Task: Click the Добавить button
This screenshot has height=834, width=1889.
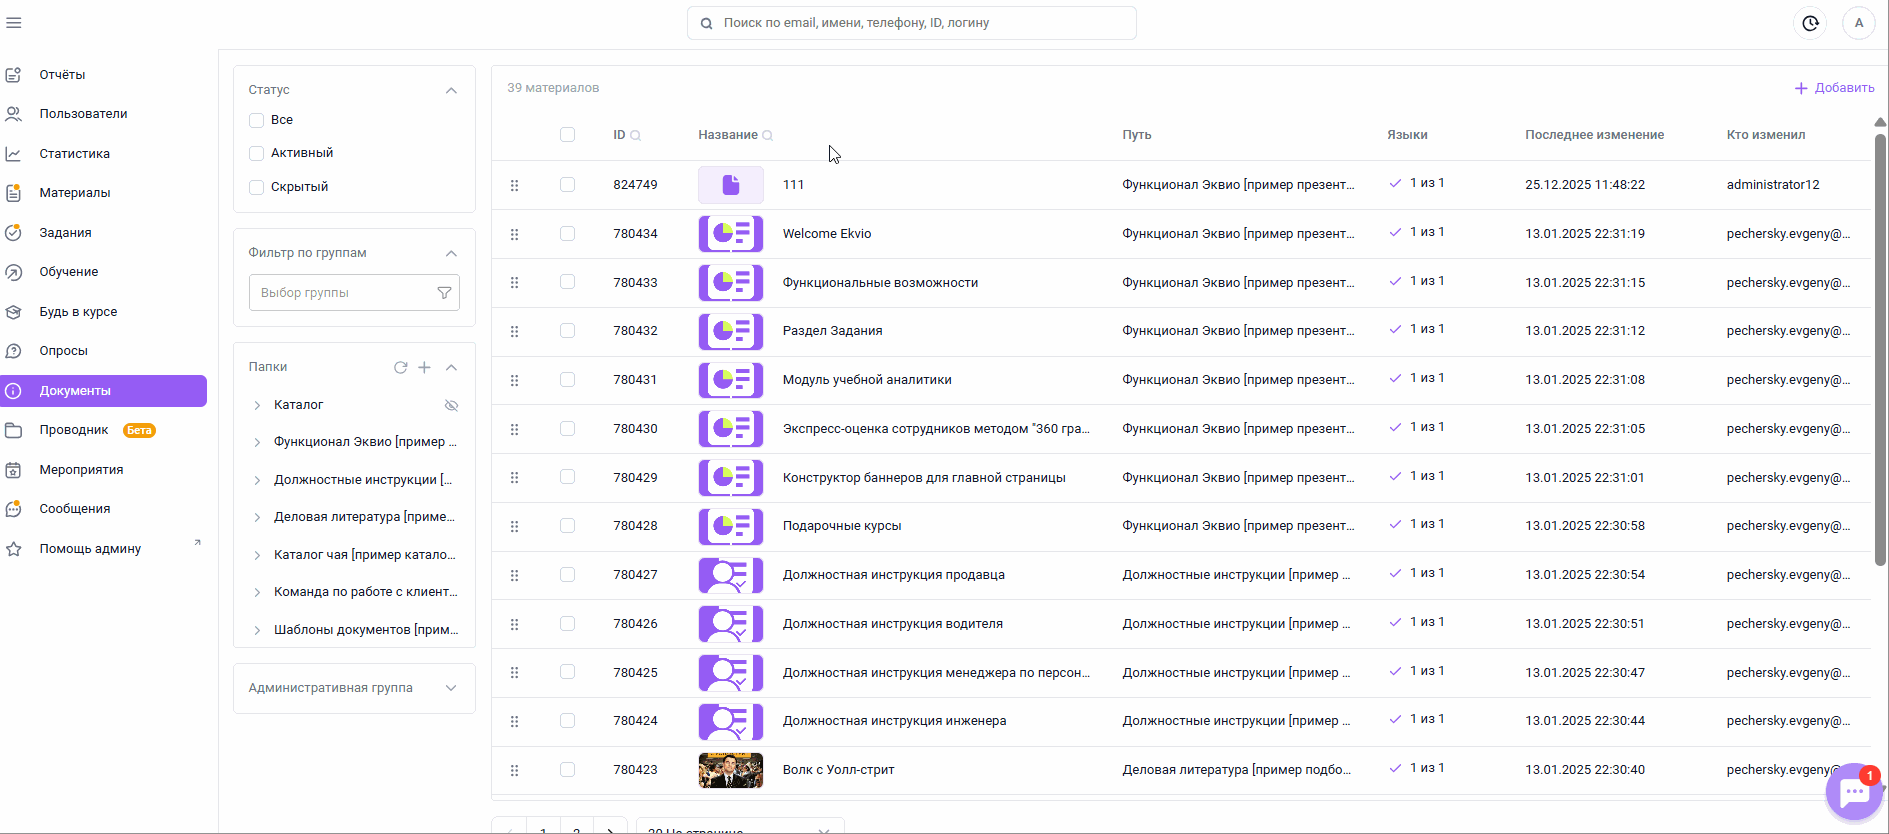Action: pos(1834,88)
